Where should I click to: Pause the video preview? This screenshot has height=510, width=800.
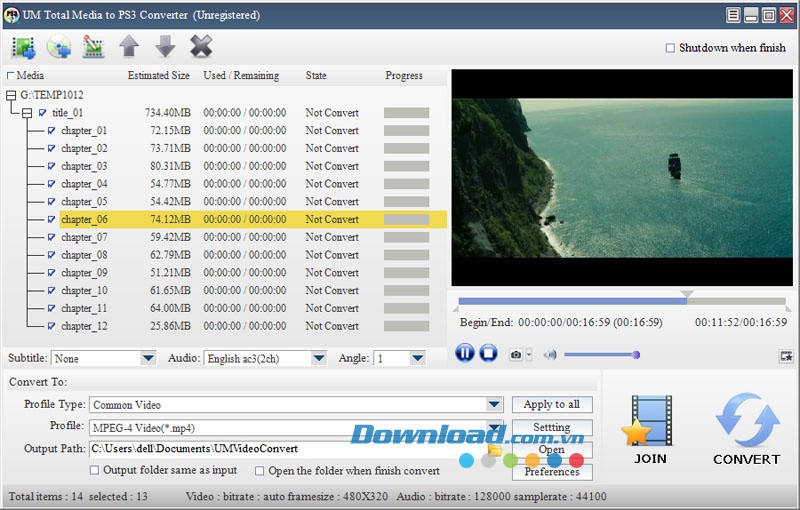[464, 353]
